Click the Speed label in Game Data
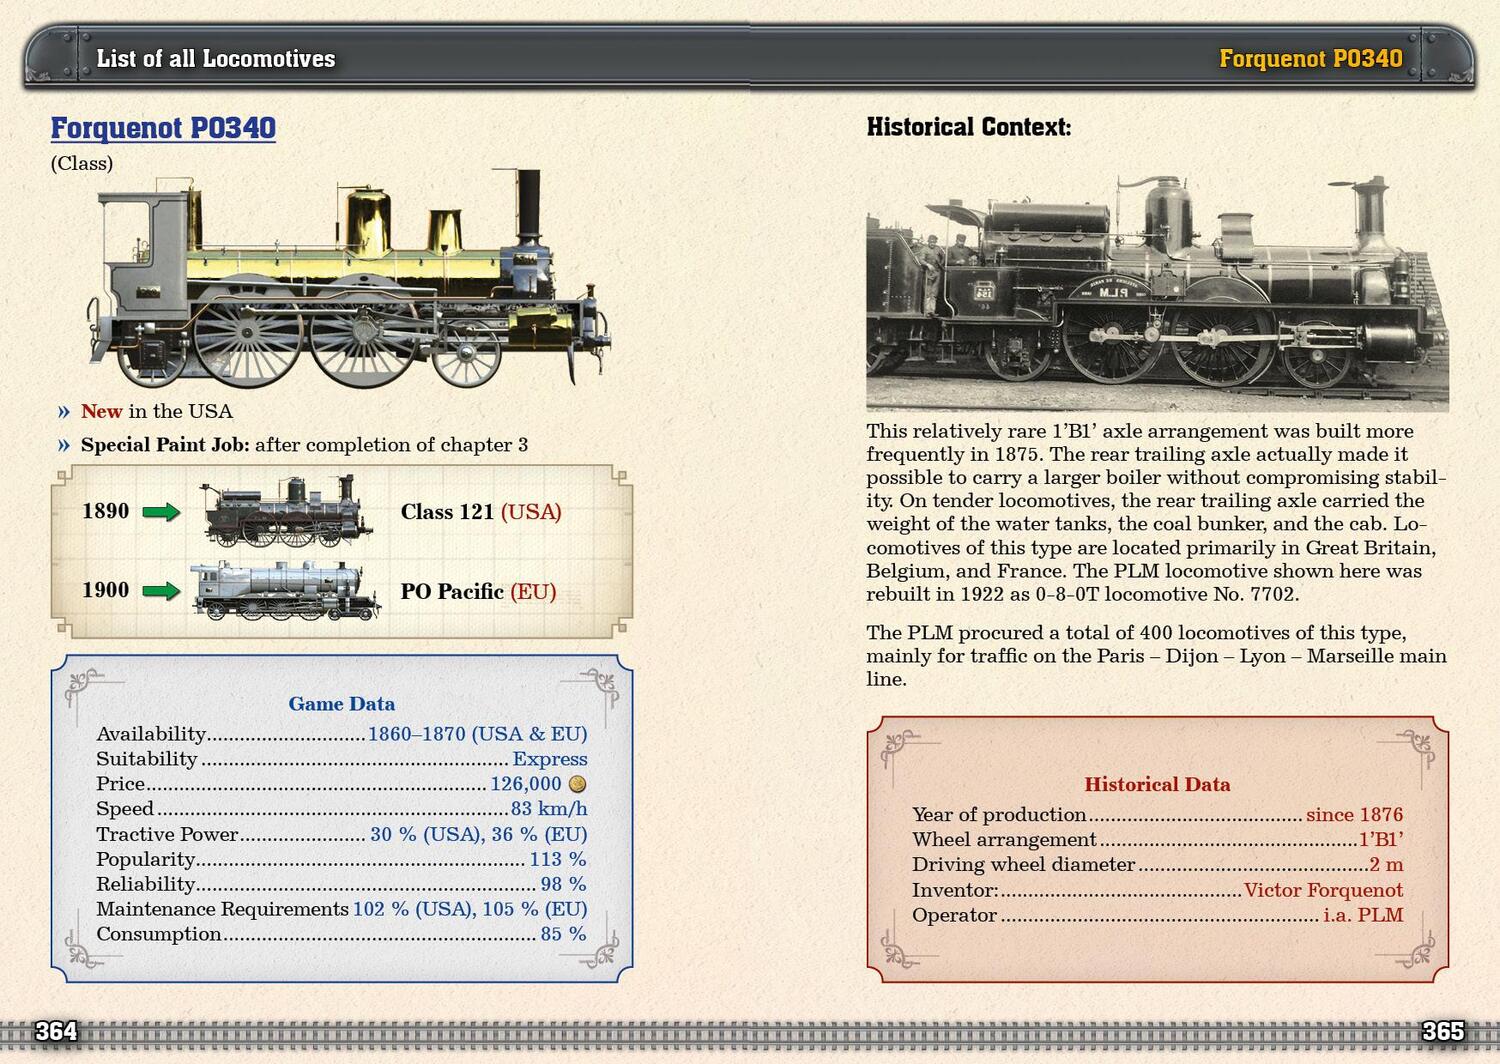This screenshot has width=1500, height=1064. point(125,809)
